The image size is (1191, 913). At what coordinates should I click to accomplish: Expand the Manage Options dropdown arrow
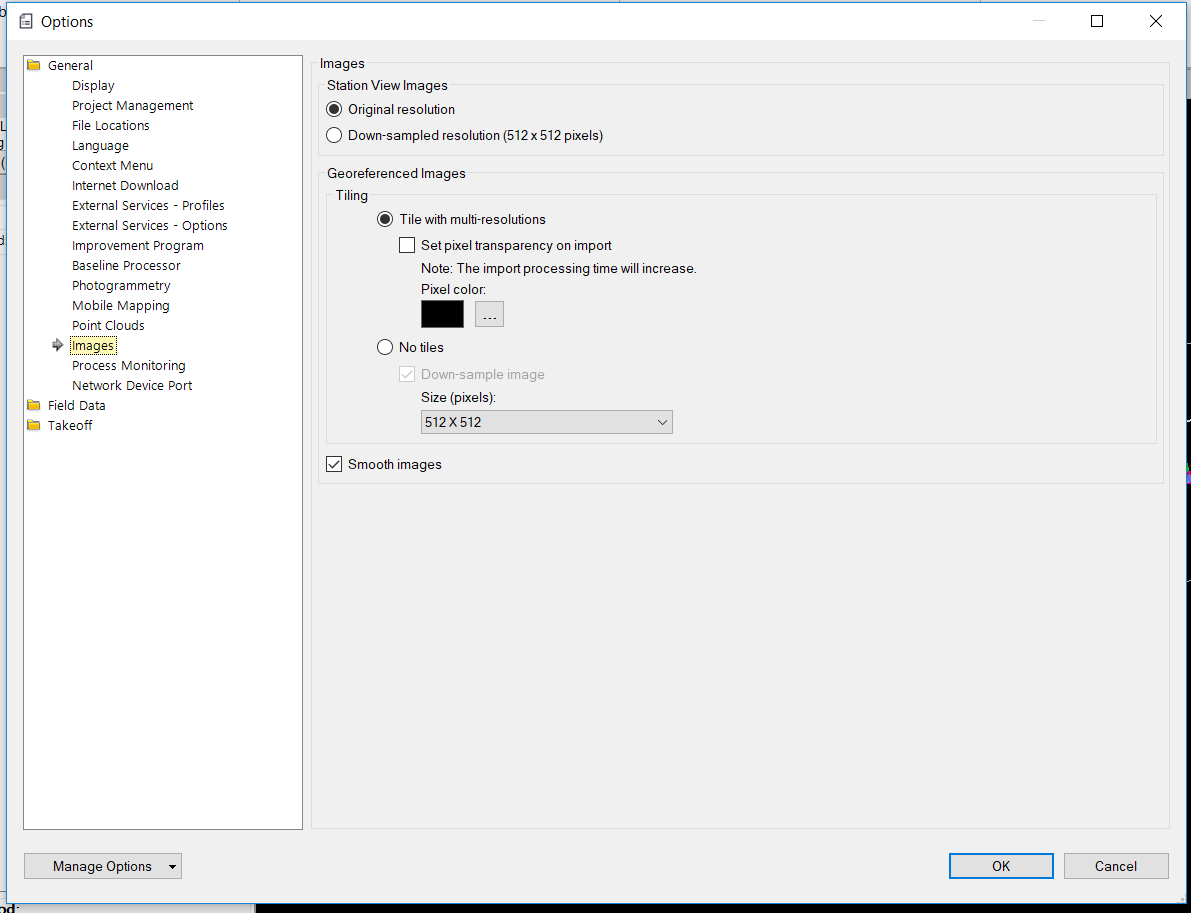(x=170, y=865)
